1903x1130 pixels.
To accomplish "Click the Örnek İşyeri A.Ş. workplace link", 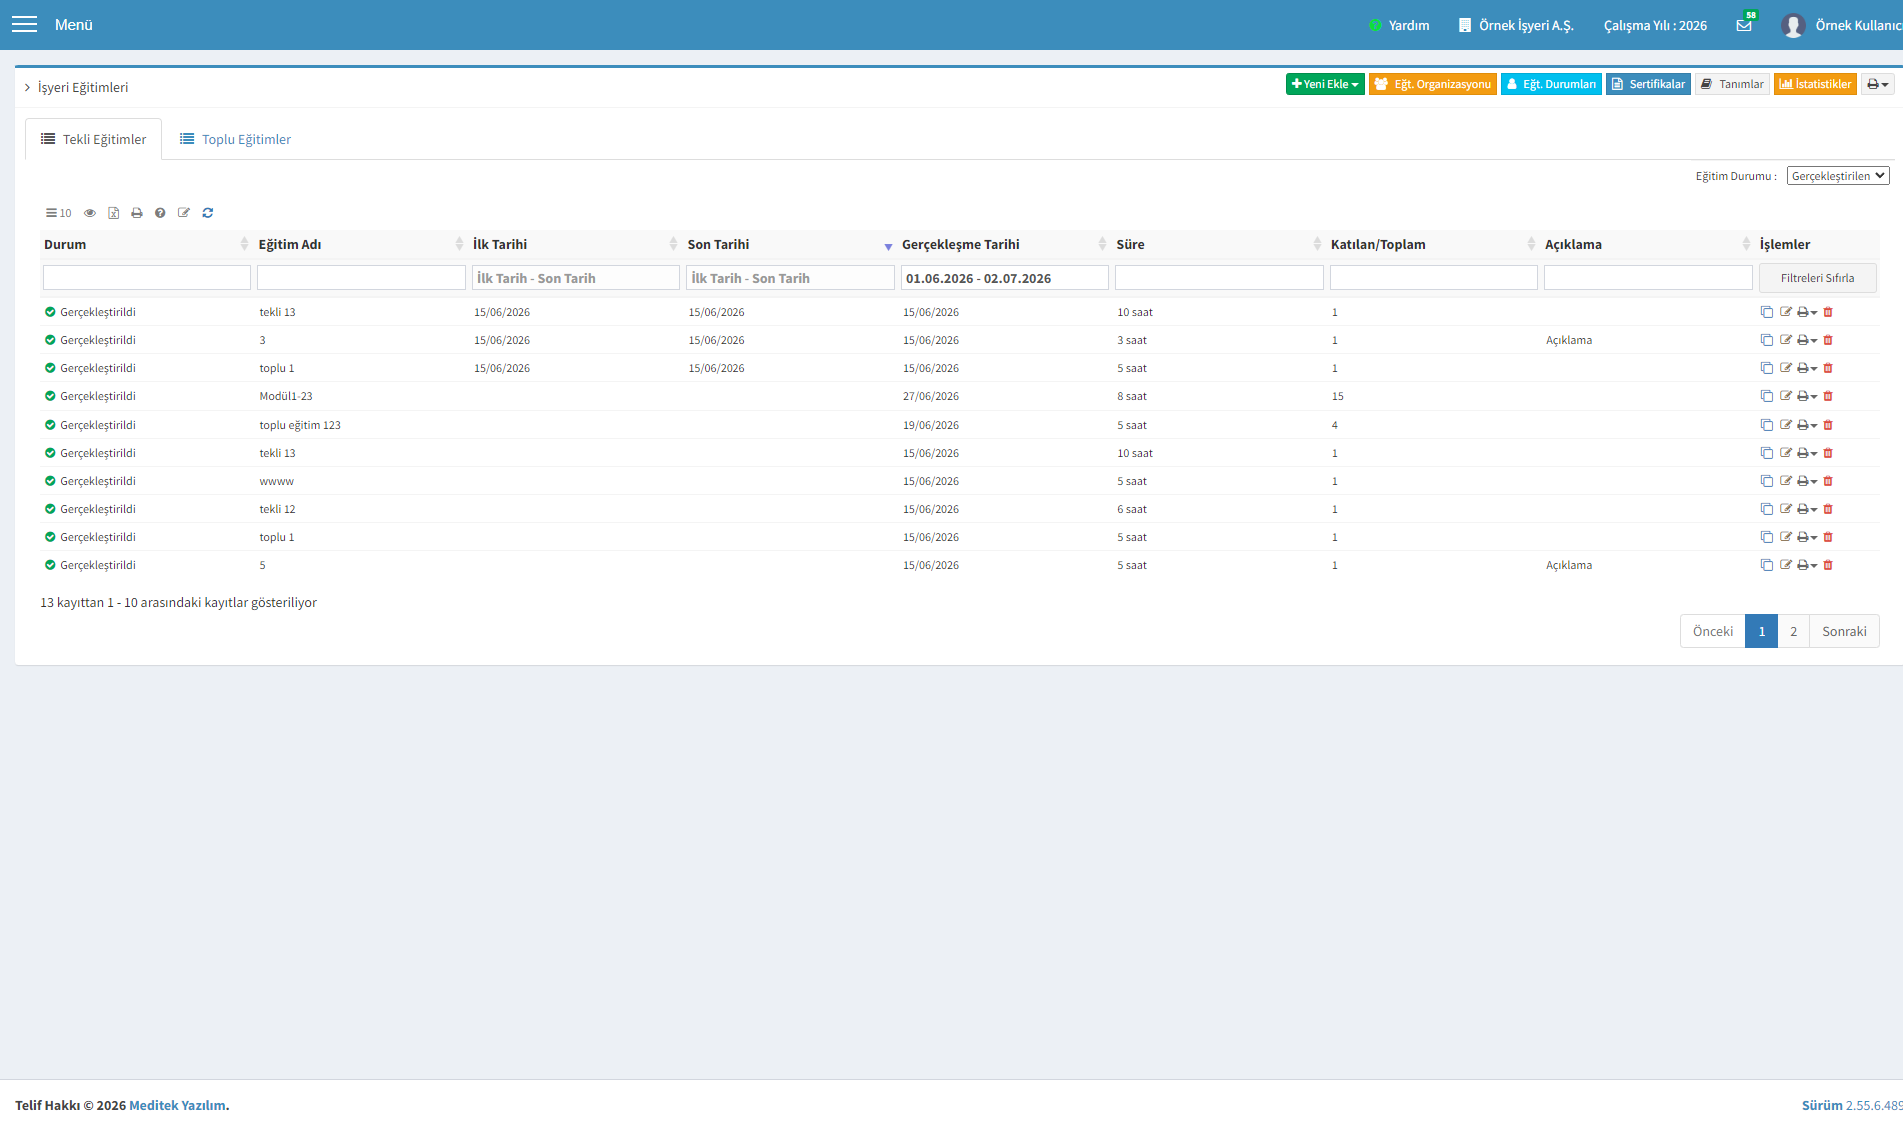I will click(1516, 25).
